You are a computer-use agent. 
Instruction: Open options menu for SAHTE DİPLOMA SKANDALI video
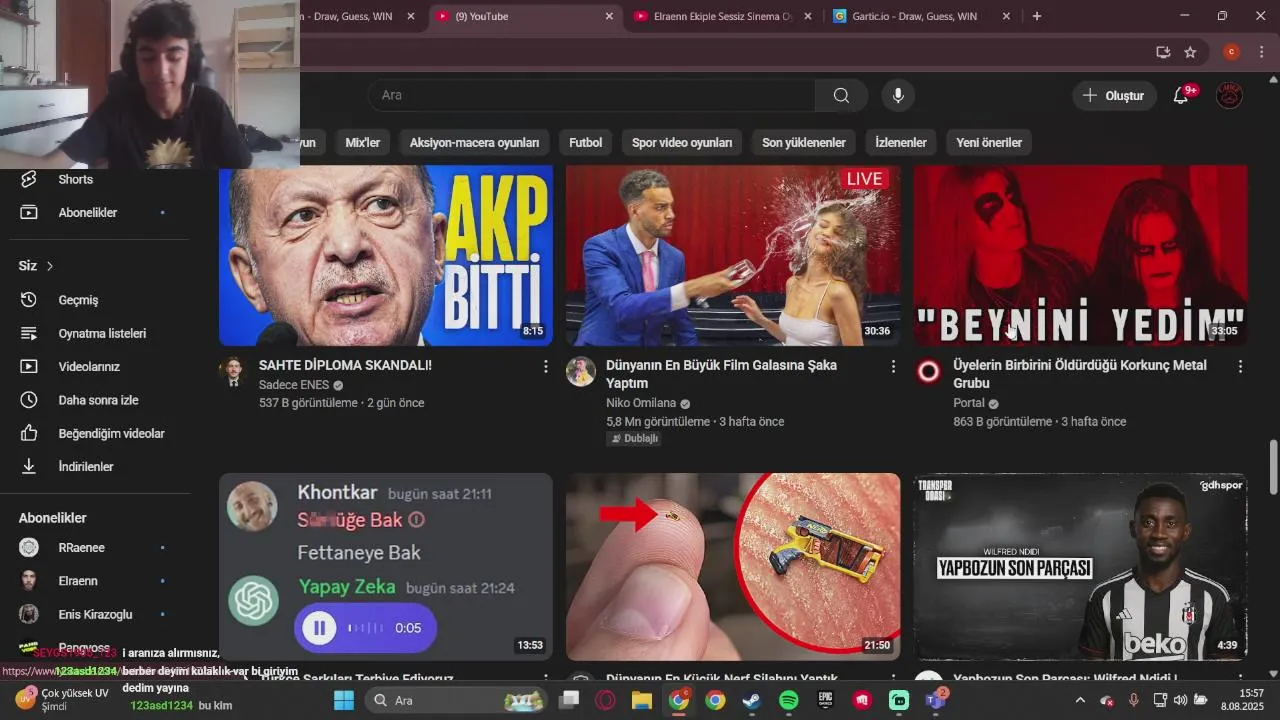pos(545,367)
